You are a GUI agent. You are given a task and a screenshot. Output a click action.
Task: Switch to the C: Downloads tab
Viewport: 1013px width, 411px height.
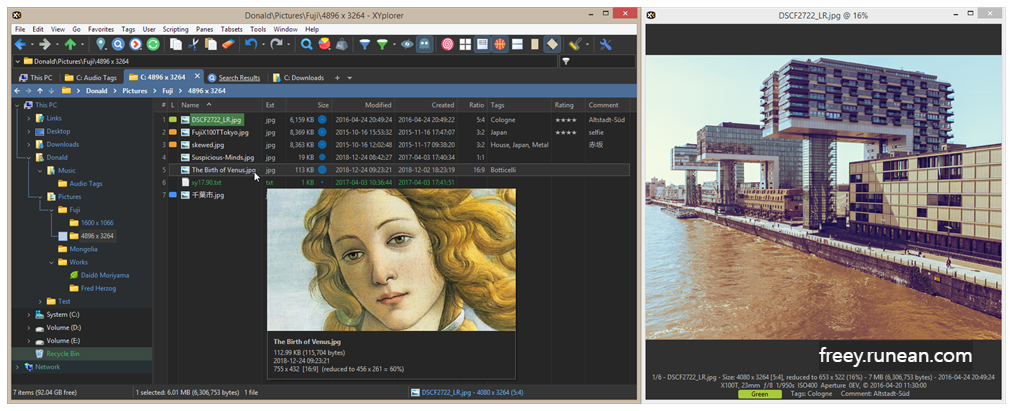[x=298, y=78]
